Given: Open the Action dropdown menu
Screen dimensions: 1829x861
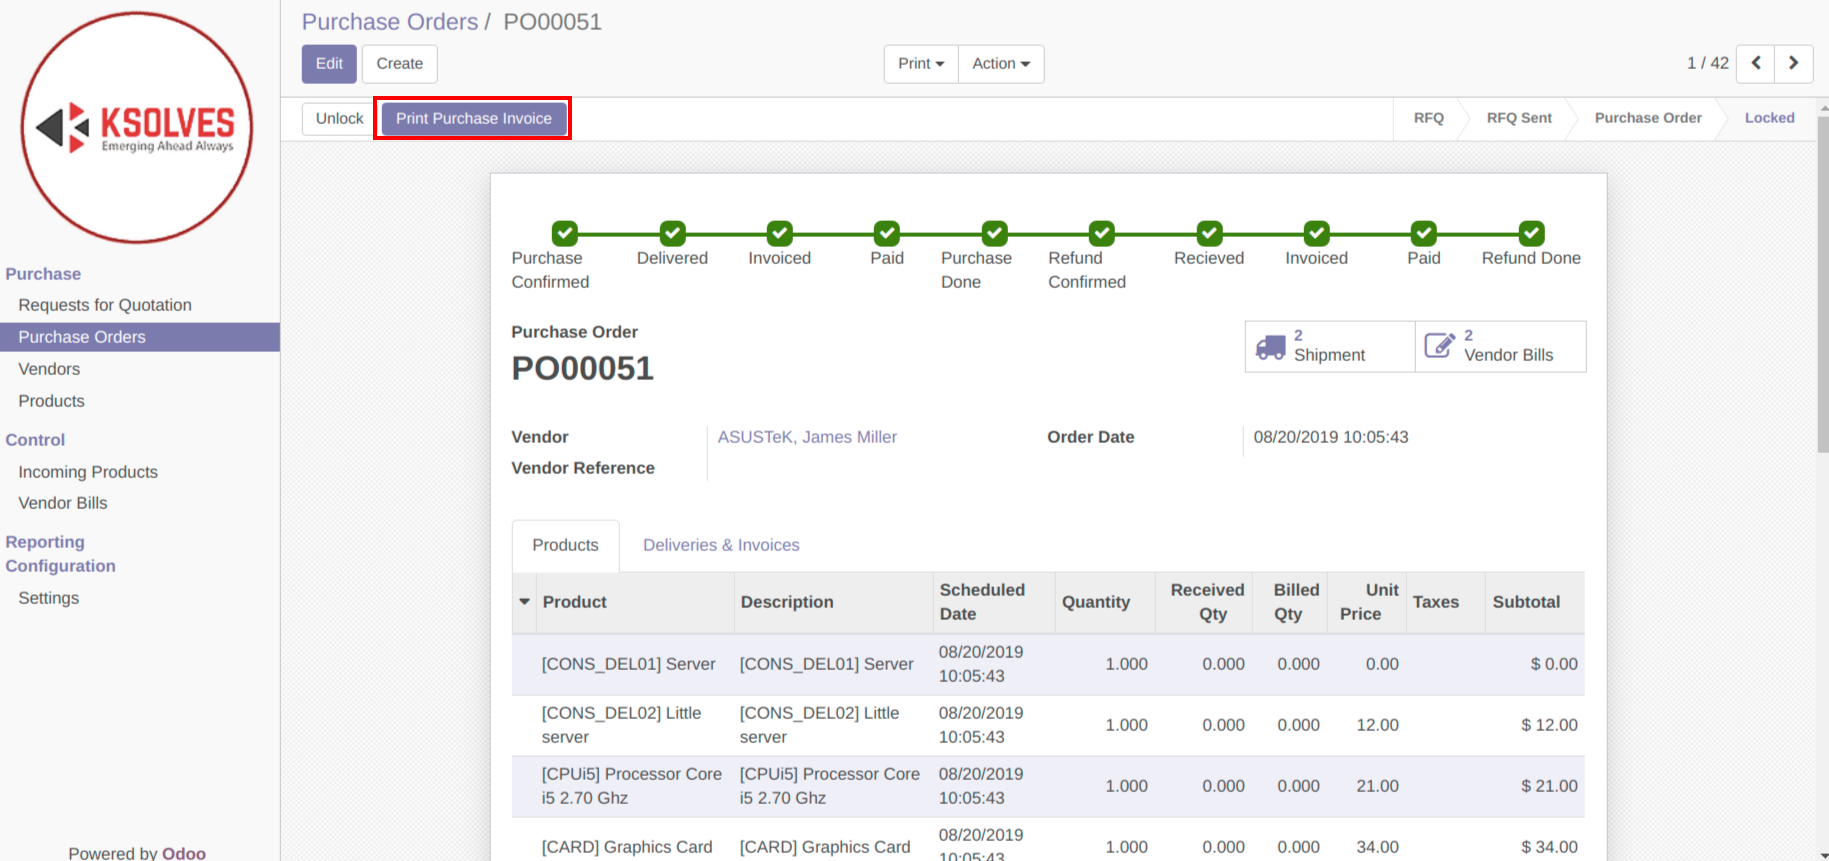Looking at the screenshot, I should coord(1000,64).
